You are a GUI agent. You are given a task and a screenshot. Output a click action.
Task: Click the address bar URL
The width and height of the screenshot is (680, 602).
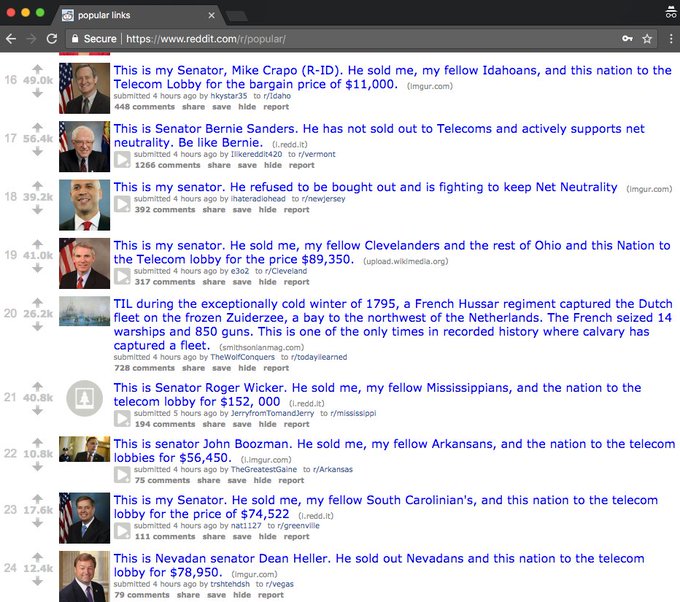pos(206,39)
